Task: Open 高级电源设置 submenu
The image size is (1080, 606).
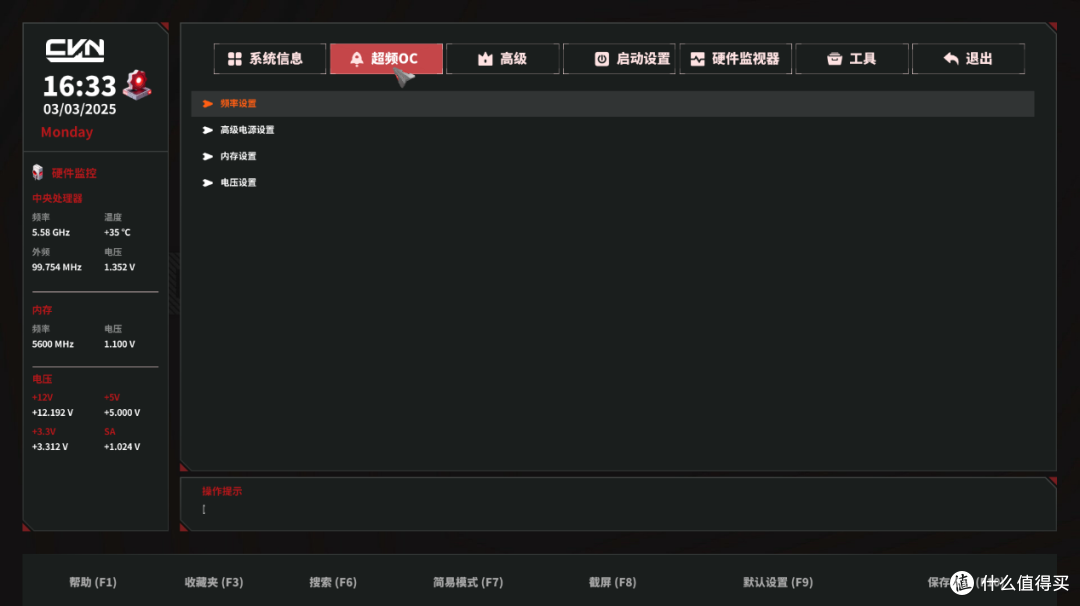Action: [612, 129]
